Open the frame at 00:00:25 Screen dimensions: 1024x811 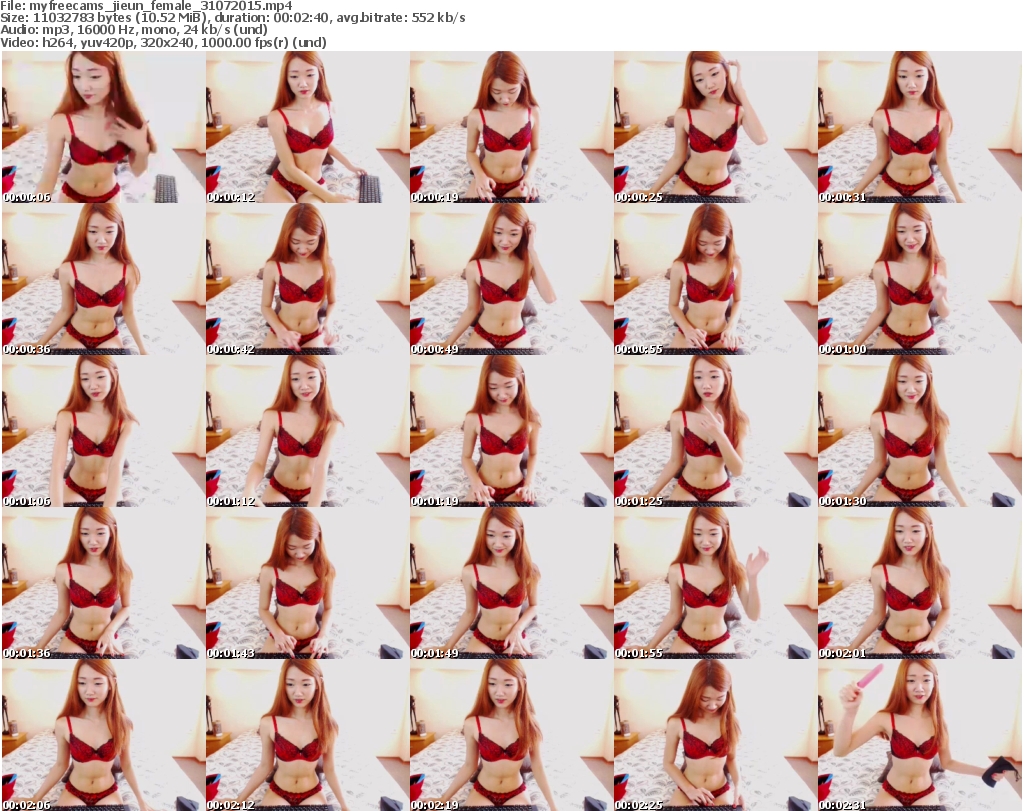pyautogui.click(x=715, y=127)
